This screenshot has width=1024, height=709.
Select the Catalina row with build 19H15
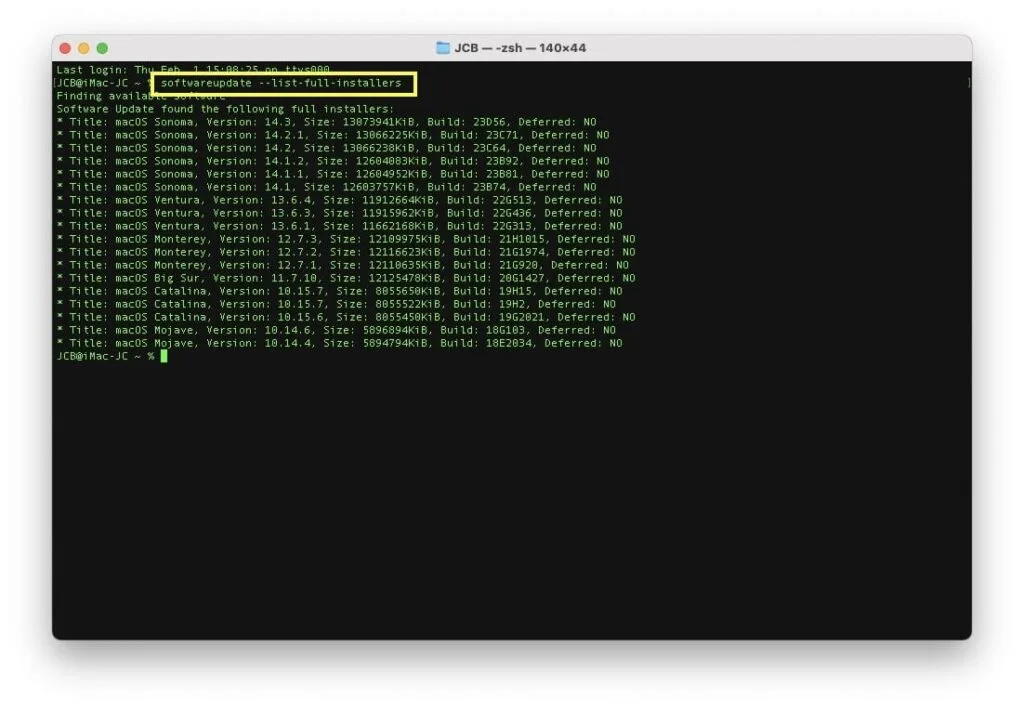click(340, 291)
